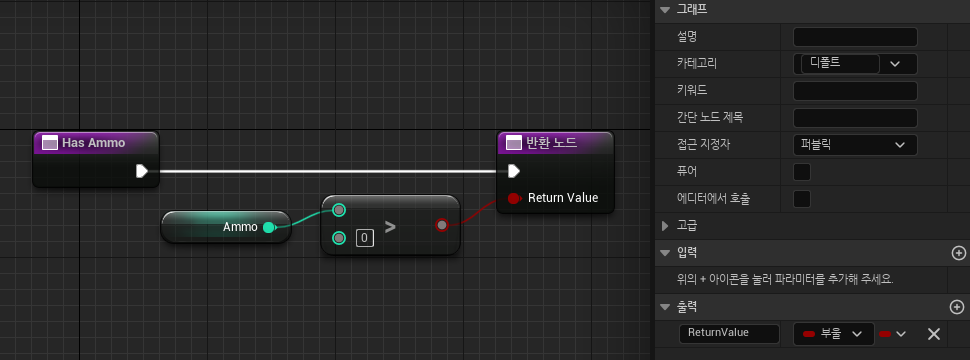Open the 접근 지정자 퍼블릭 dropdown
970x360 pixels.
(855, 145)
